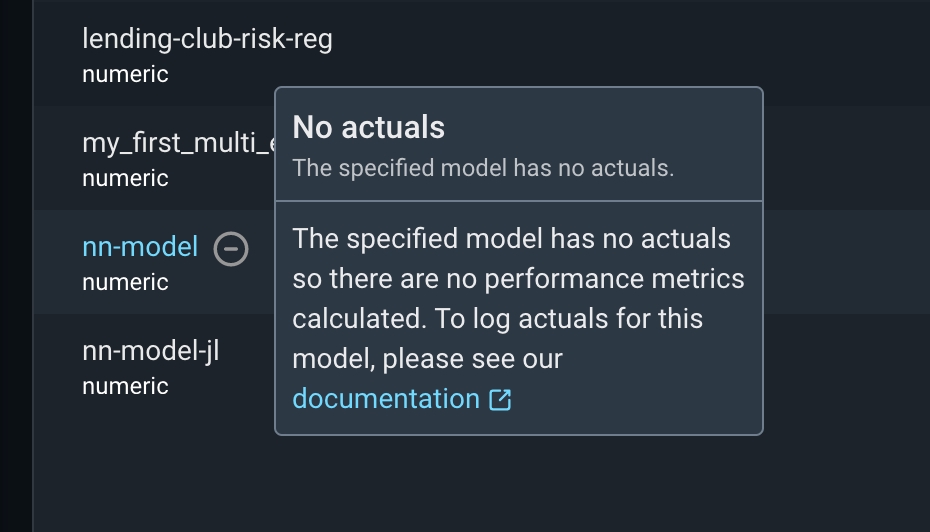Click the "numeric" label under my_first_multi_e
This screenshot has height=532, width=930.
click(125, 178)
